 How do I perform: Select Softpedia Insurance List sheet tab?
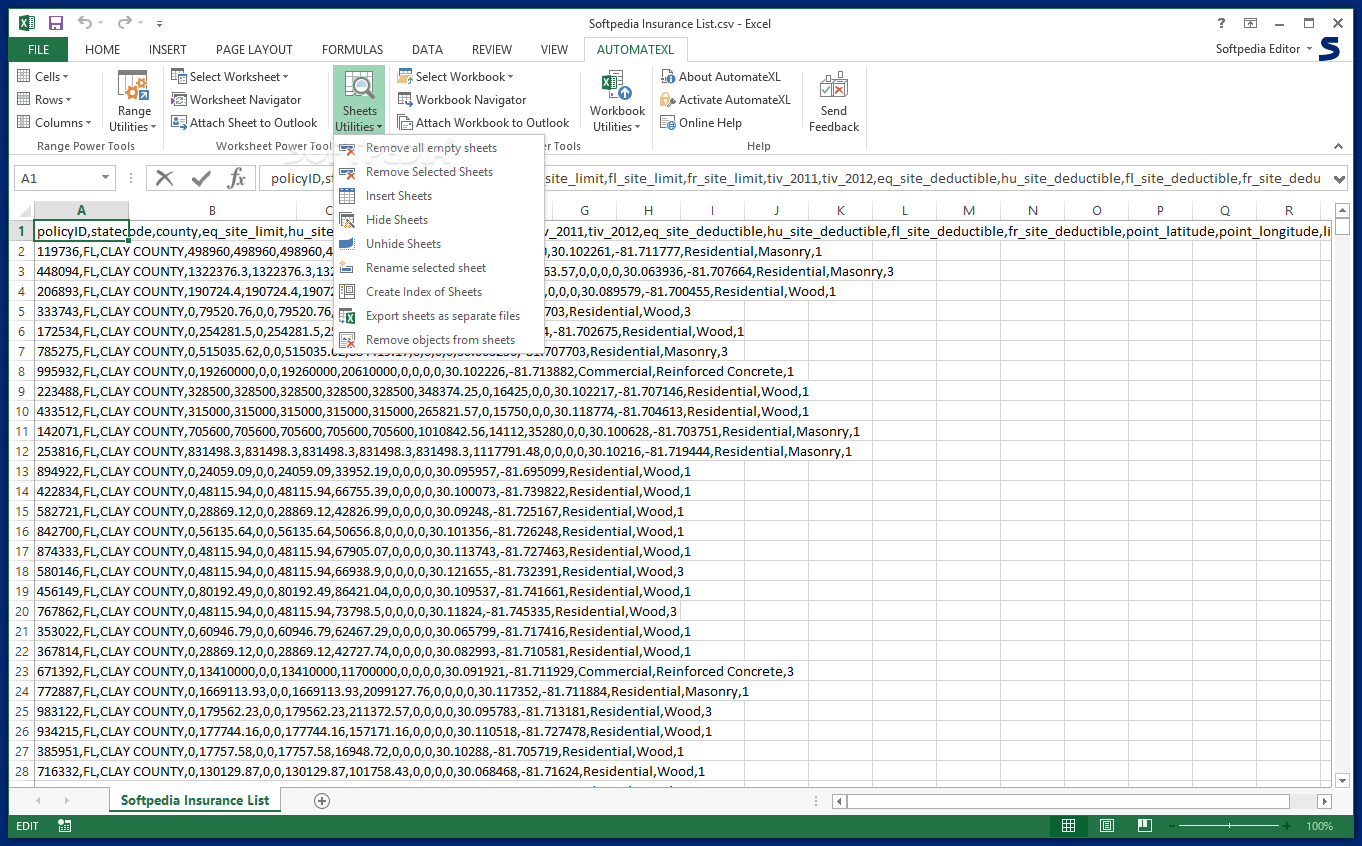[x=196, y=800]
